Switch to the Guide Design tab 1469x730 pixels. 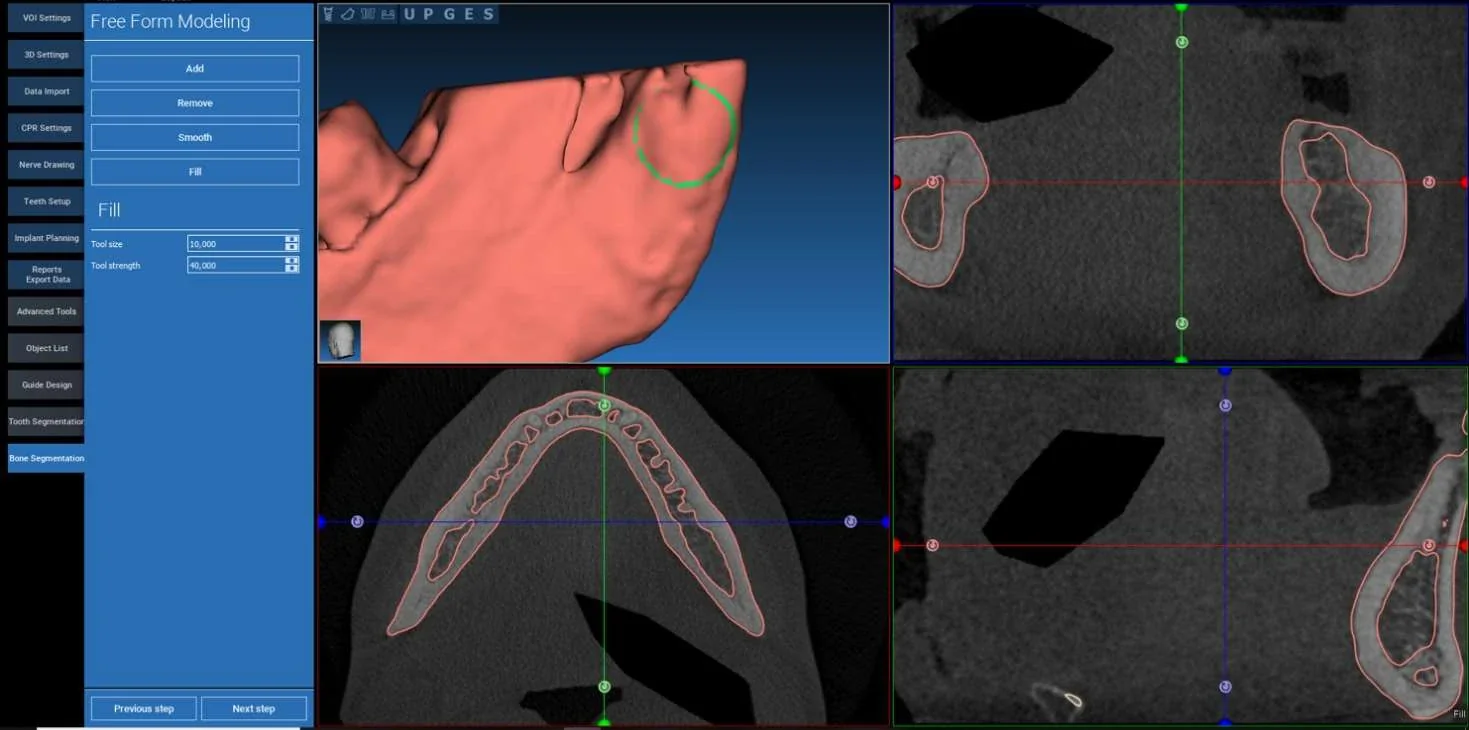pyautogui.click(x=46, y=385)
